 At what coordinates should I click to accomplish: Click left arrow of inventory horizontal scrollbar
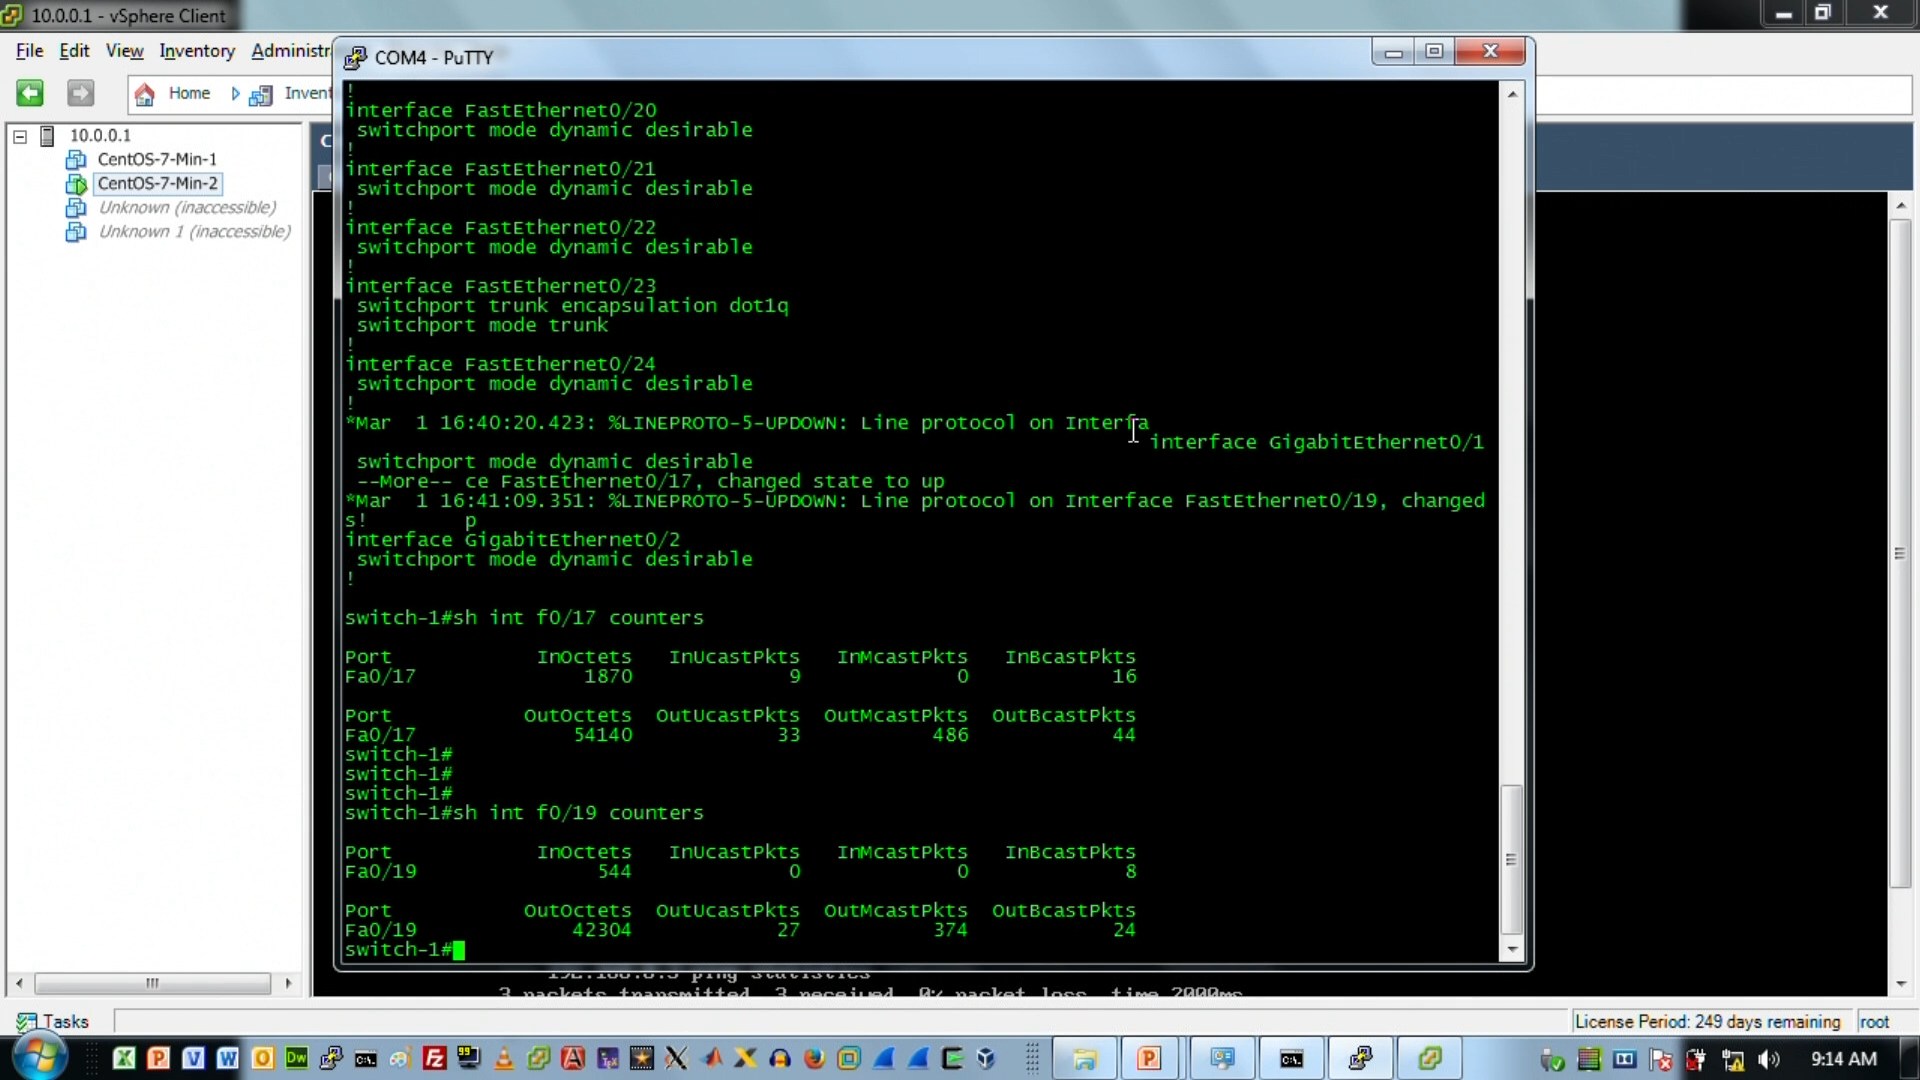[x=19, y=984]
